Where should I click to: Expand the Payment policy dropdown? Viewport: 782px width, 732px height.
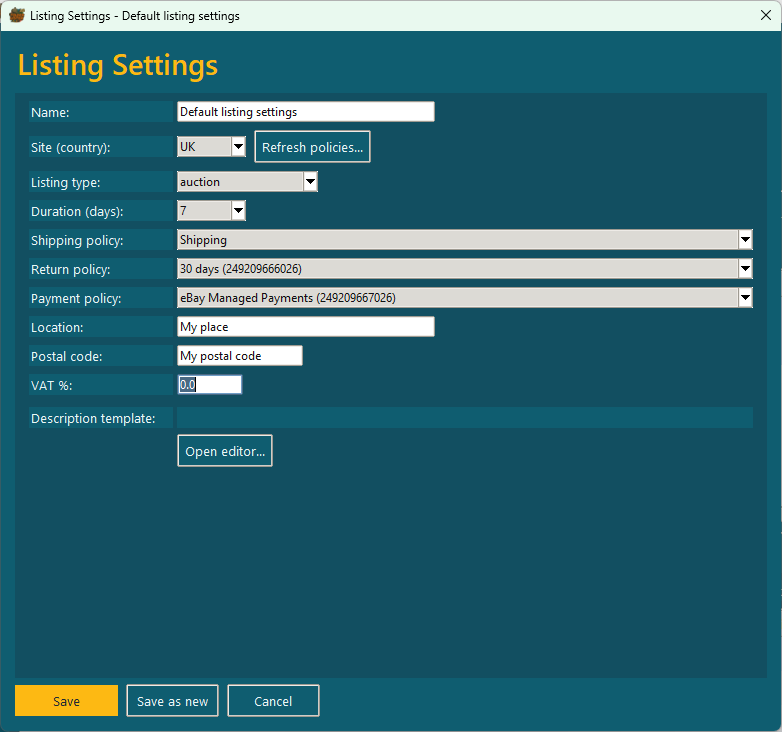(745, 298)
